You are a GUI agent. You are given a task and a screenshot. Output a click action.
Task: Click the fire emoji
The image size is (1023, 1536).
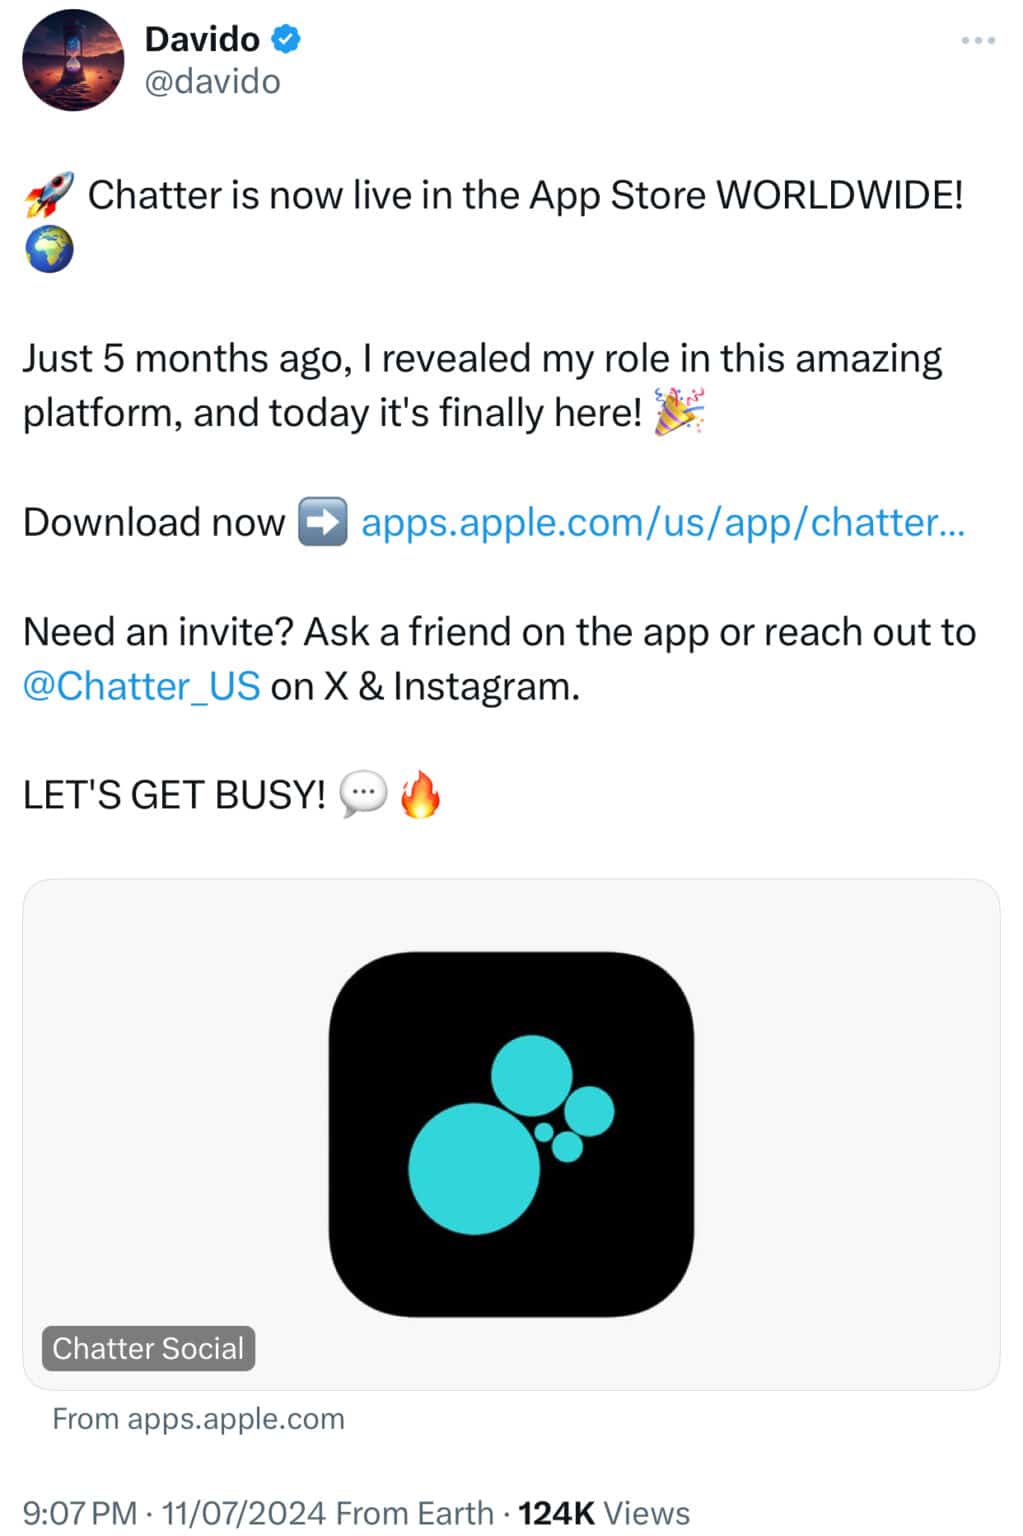[x=420, y=795]
